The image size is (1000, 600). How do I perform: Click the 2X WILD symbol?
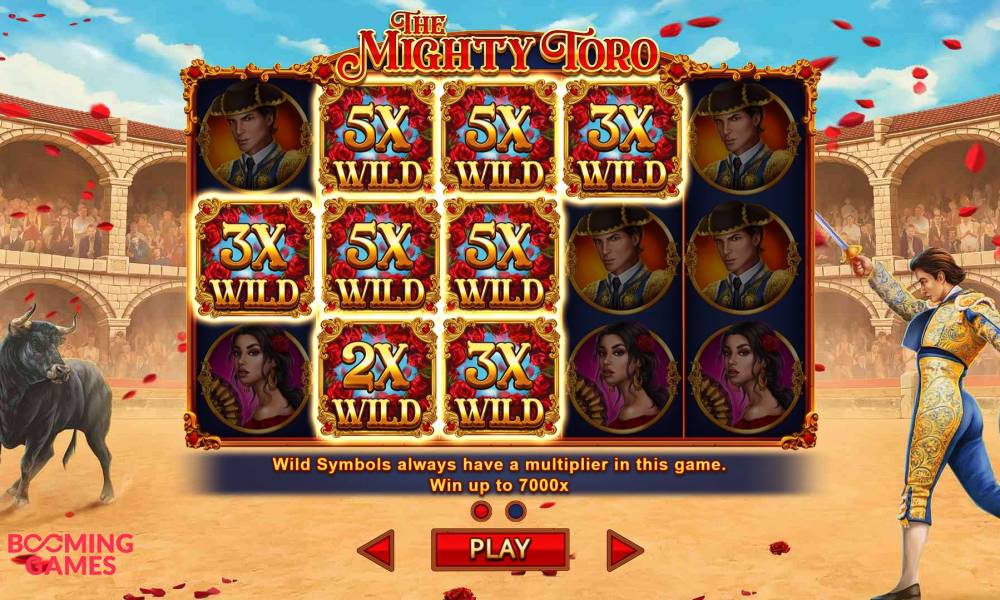click(x=377, y=377)
